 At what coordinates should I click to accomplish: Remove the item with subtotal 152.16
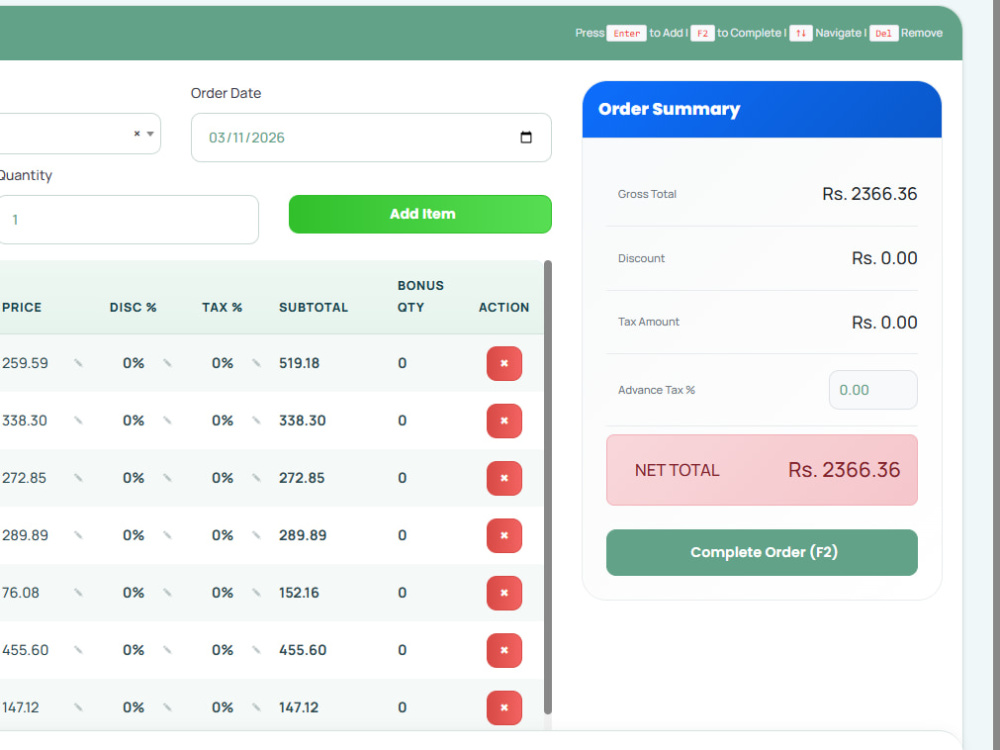click(504, 593)
